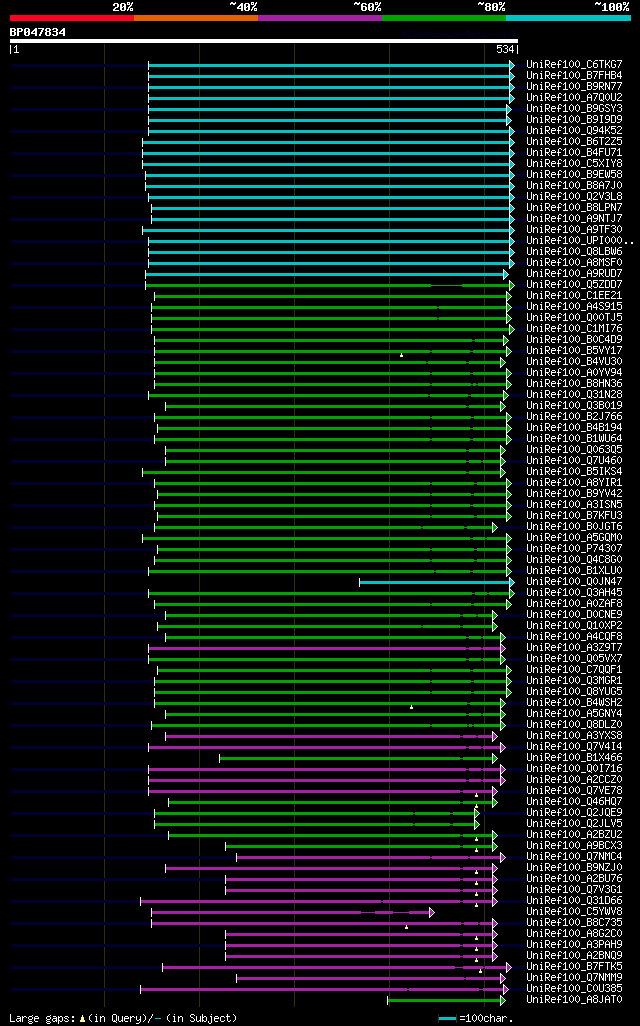
Task: Select label UniRef100_Q46HQ7
Action: click(574, 802)
